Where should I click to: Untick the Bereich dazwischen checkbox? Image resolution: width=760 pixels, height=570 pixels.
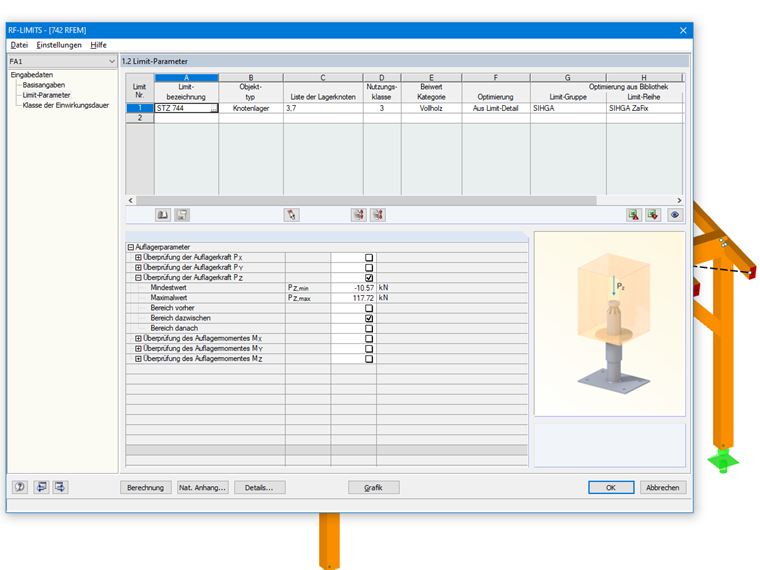pos(369,318)
